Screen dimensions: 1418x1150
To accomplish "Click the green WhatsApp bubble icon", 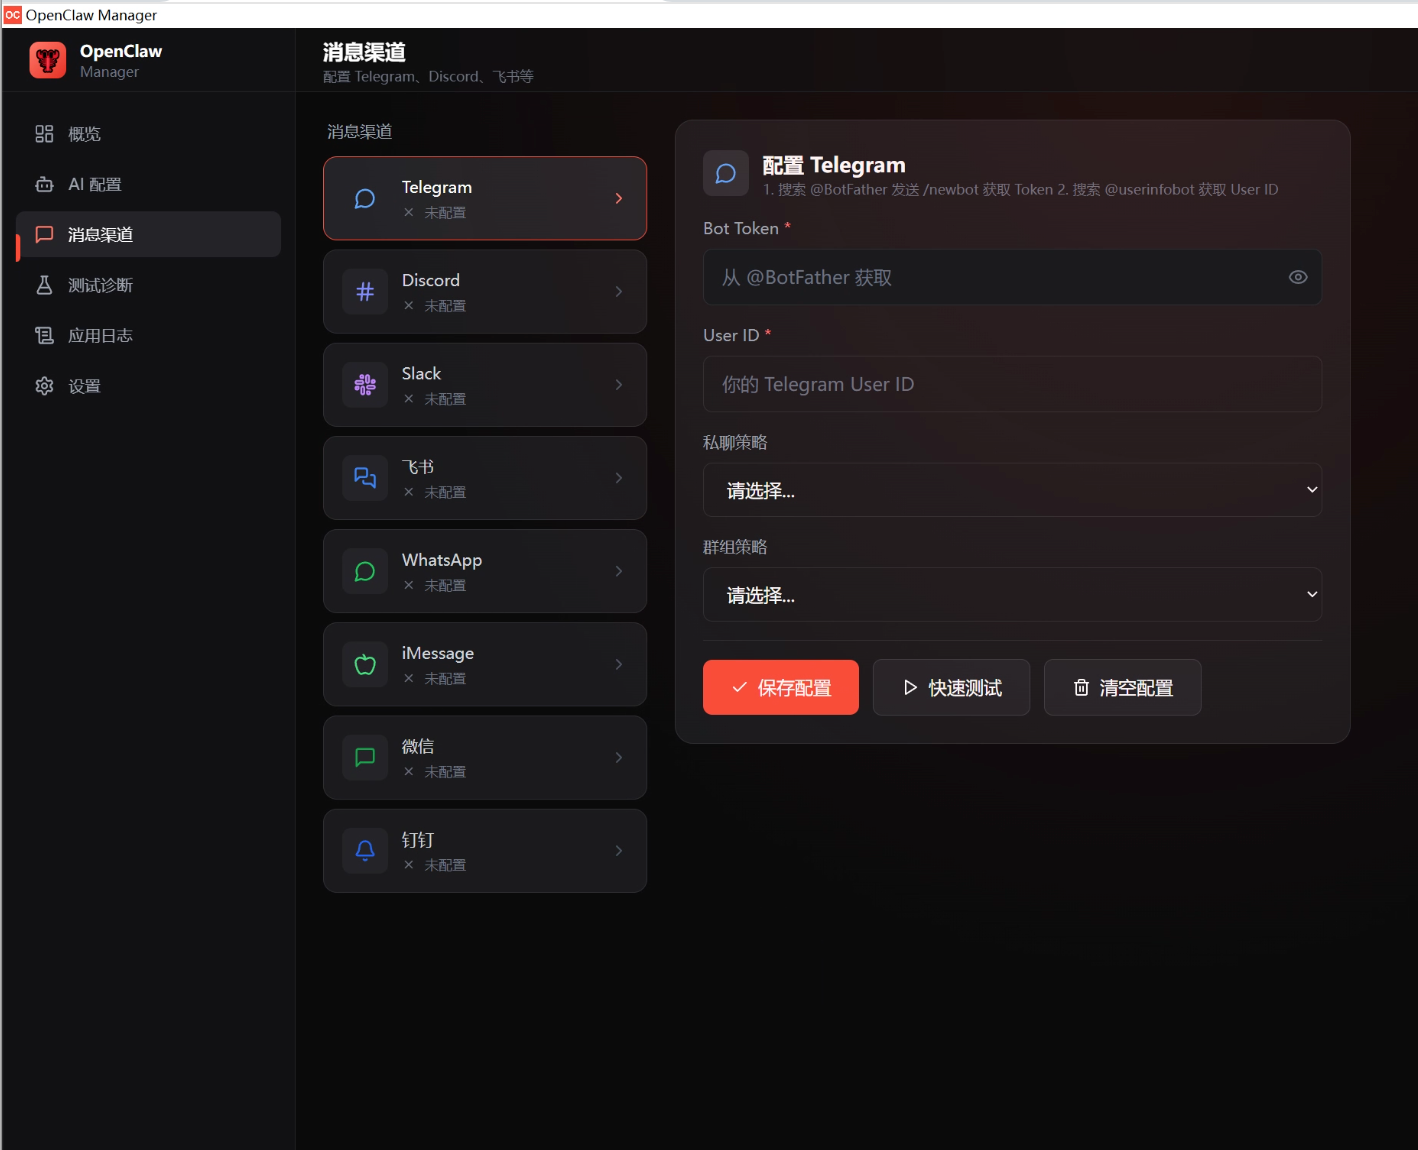I will pos(365,571).
